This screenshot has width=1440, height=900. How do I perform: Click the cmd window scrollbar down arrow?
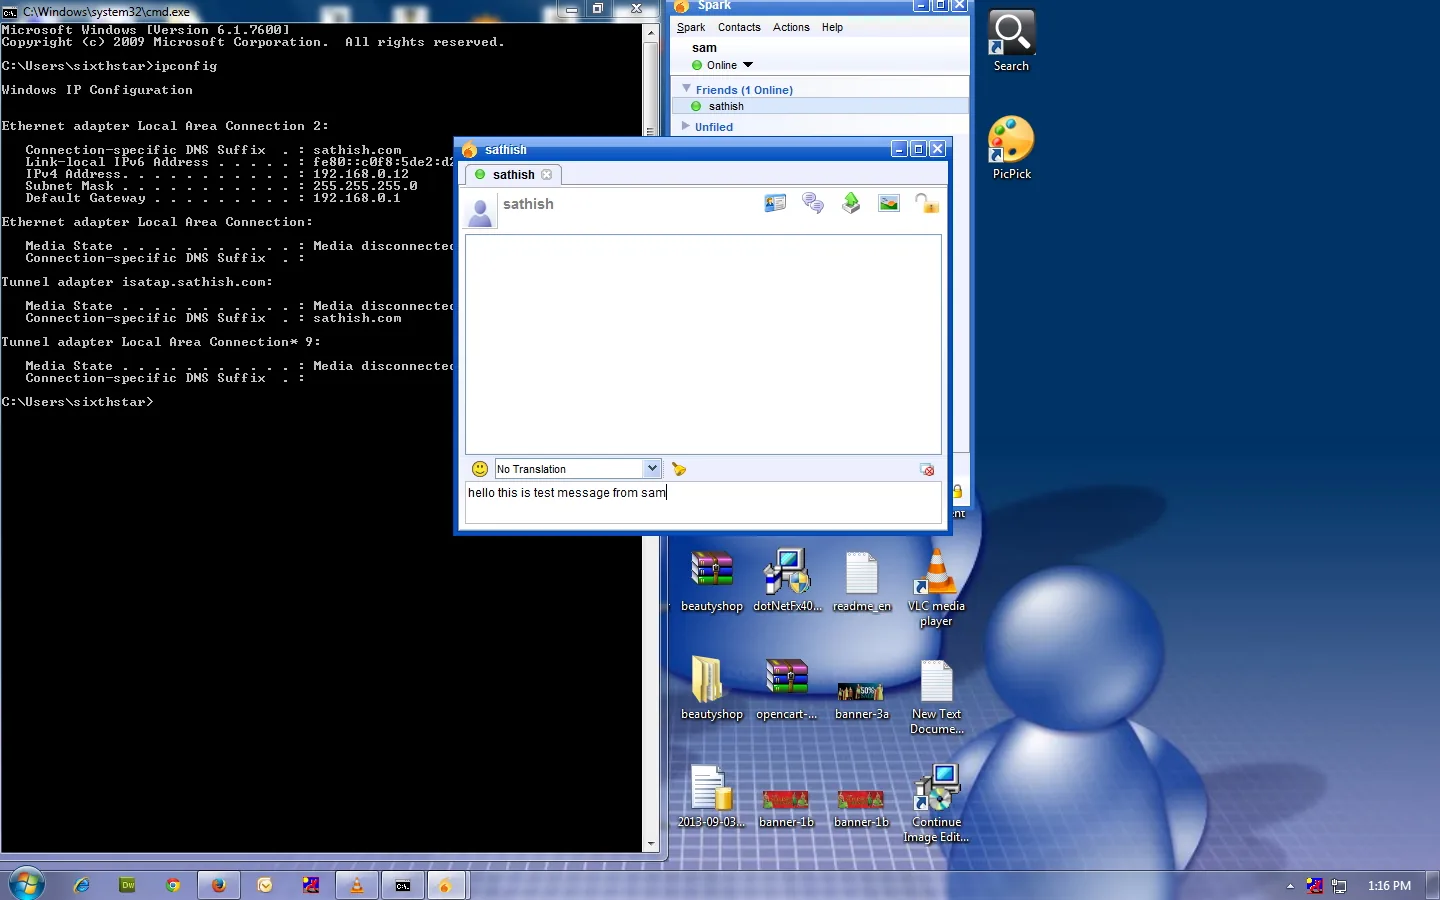pos(651,844)
